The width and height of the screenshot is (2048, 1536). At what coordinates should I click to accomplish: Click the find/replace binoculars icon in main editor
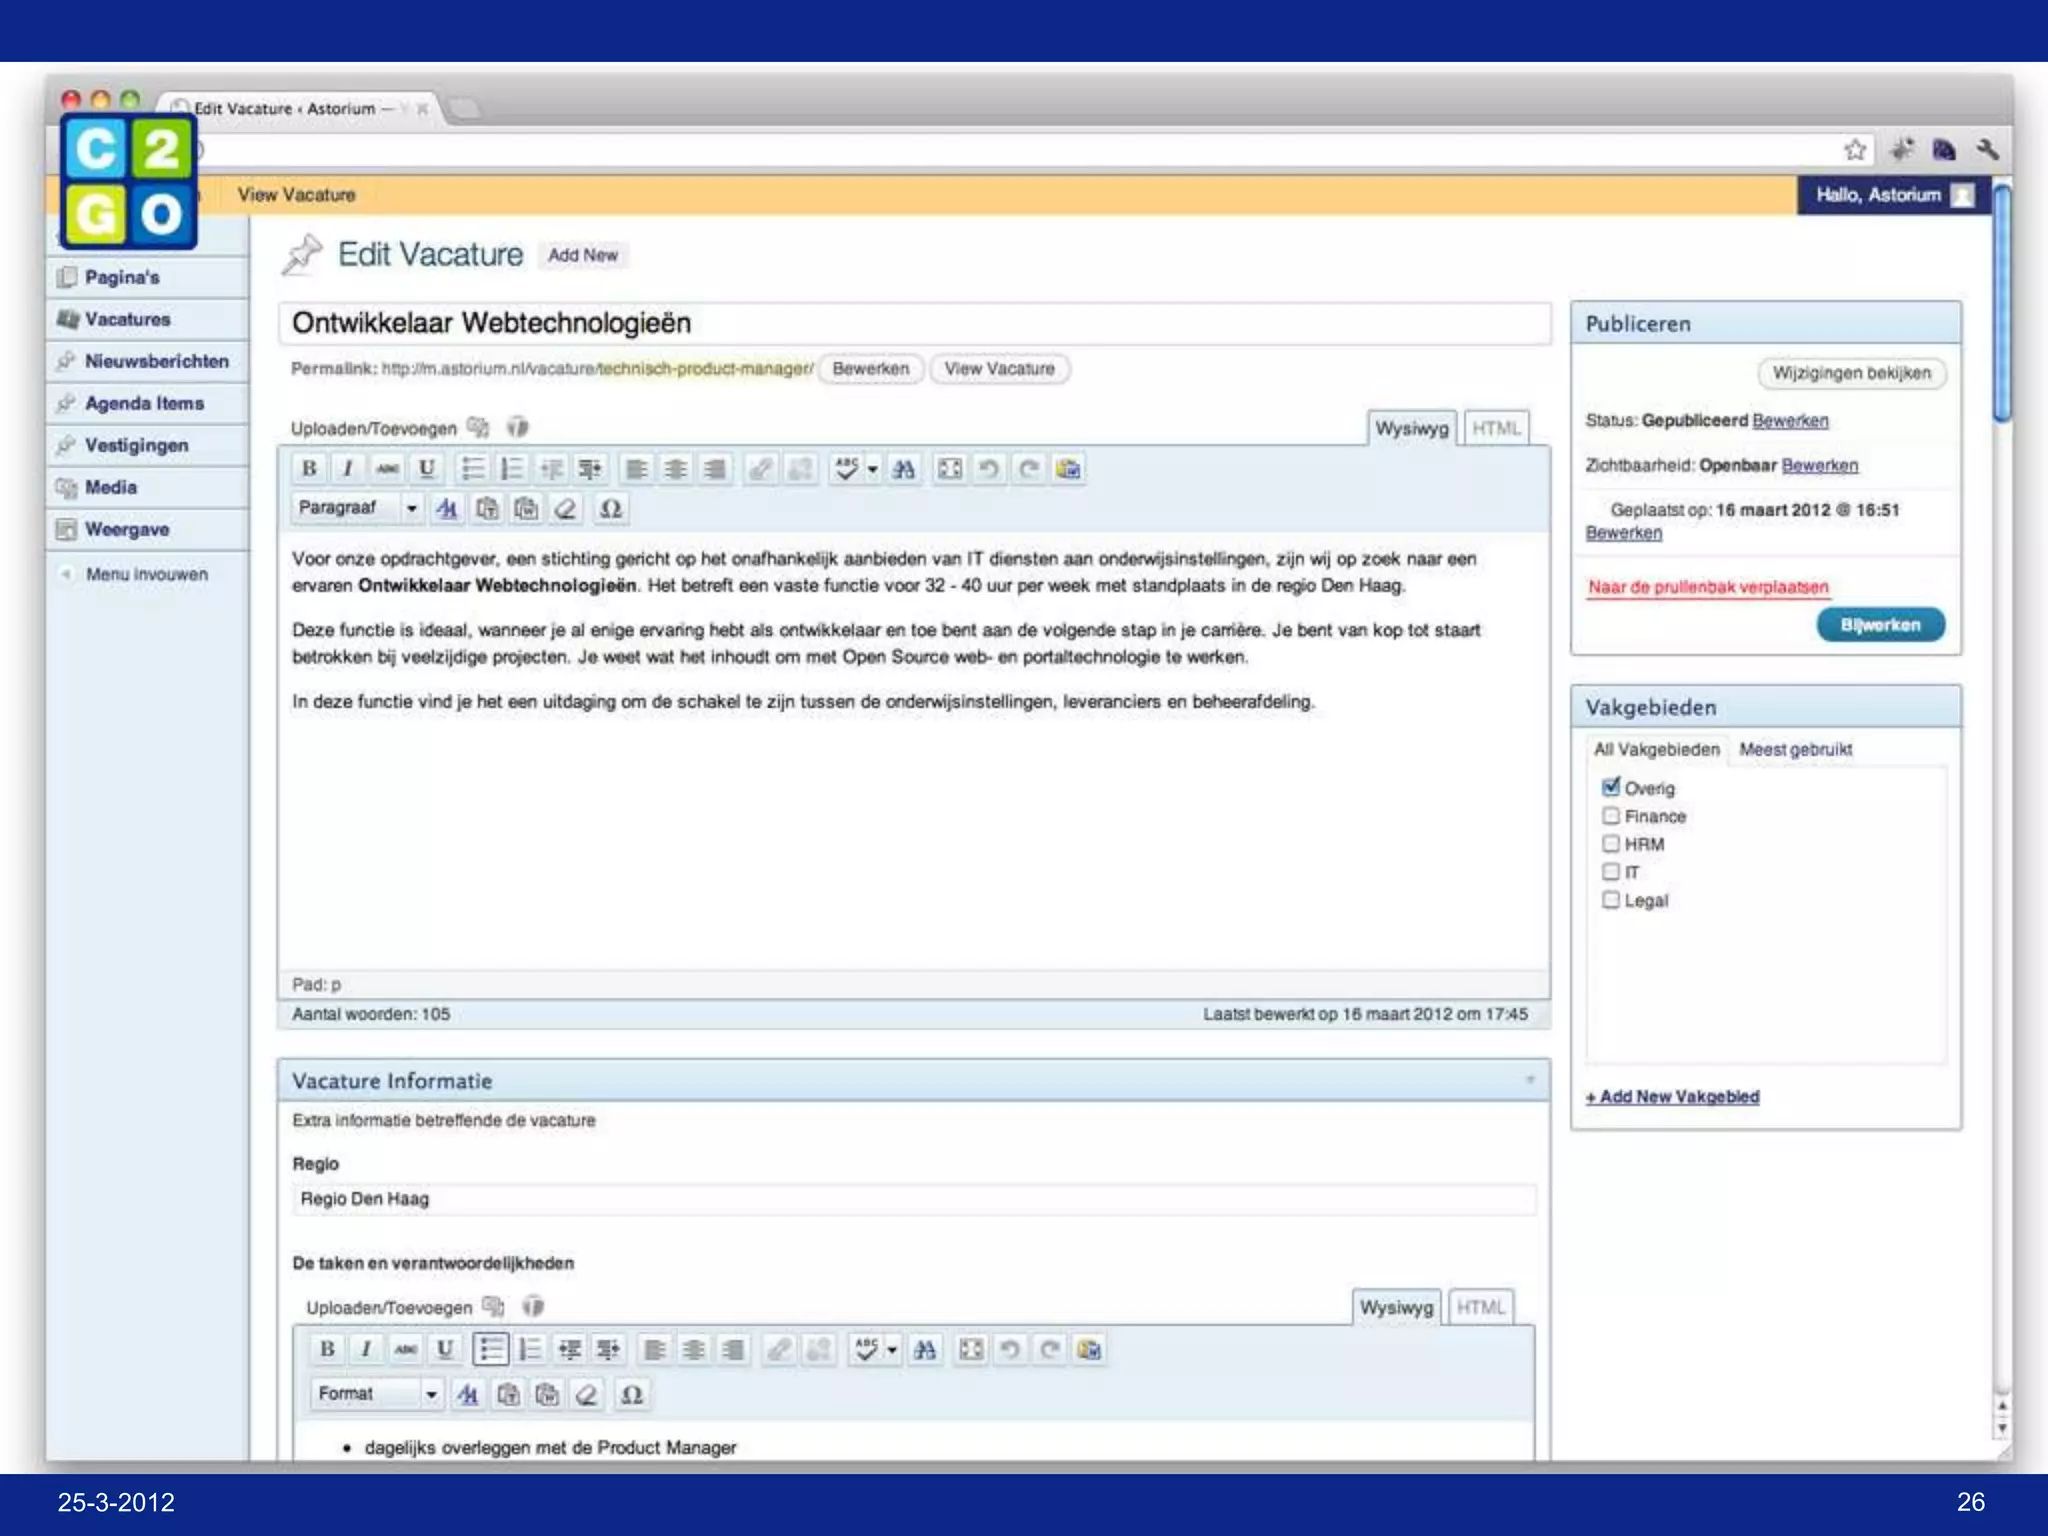coord(904,468)
